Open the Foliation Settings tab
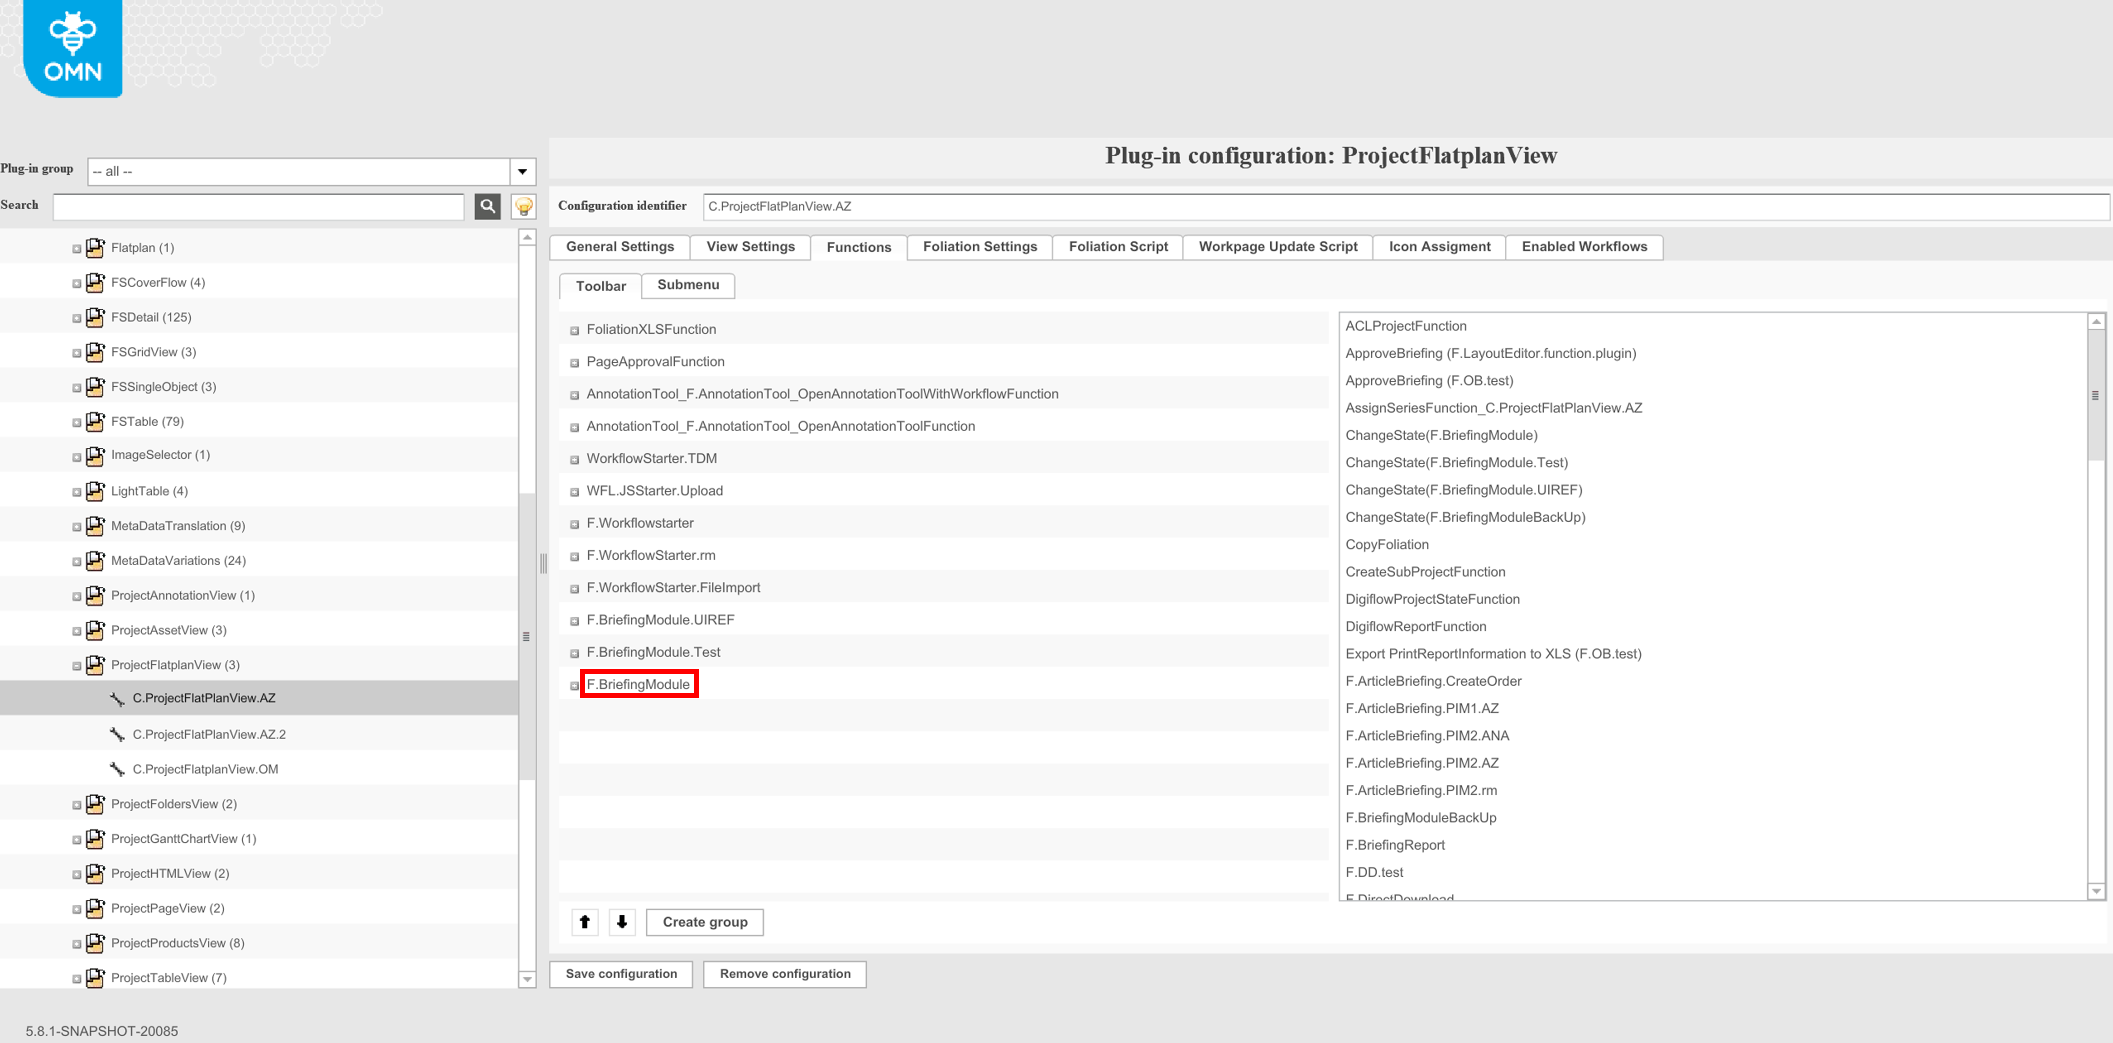Screen dimensions: 2113x1043 coord(980,247)
